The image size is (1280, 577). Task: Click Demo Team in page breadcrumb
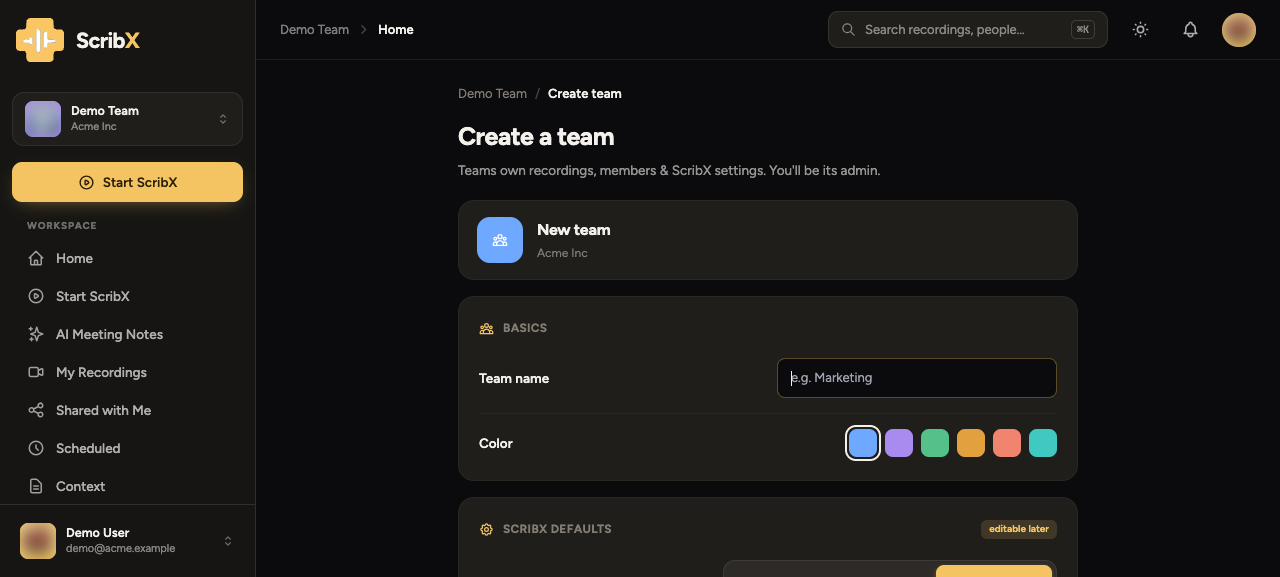(x=492, y=94)
